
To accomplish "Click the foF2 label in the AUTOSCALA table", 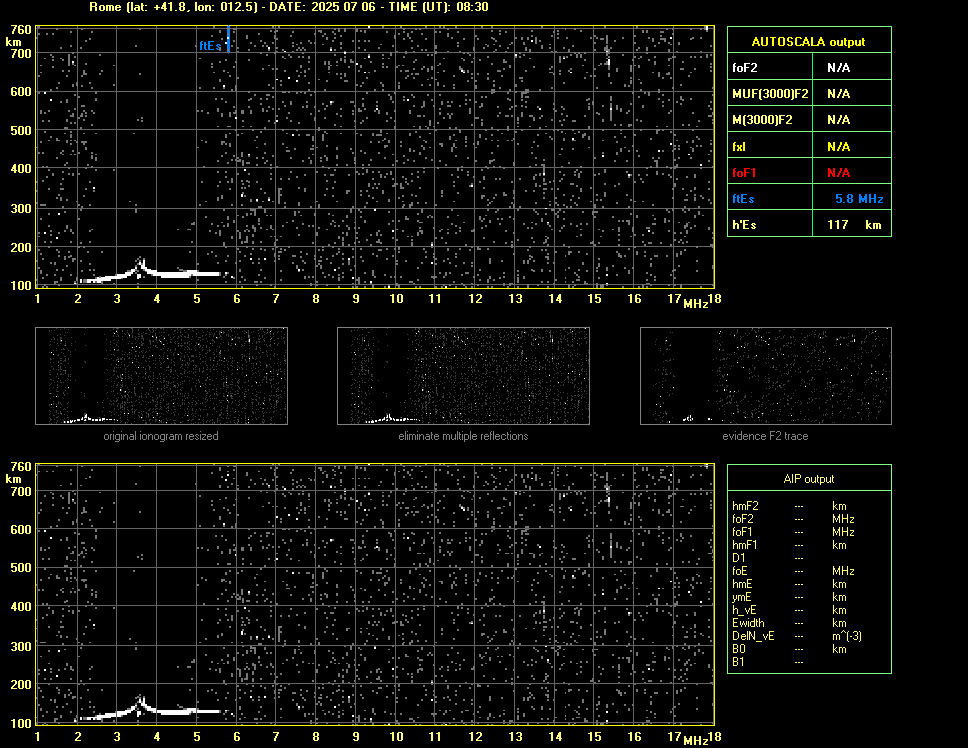I will tap(745, 68).
